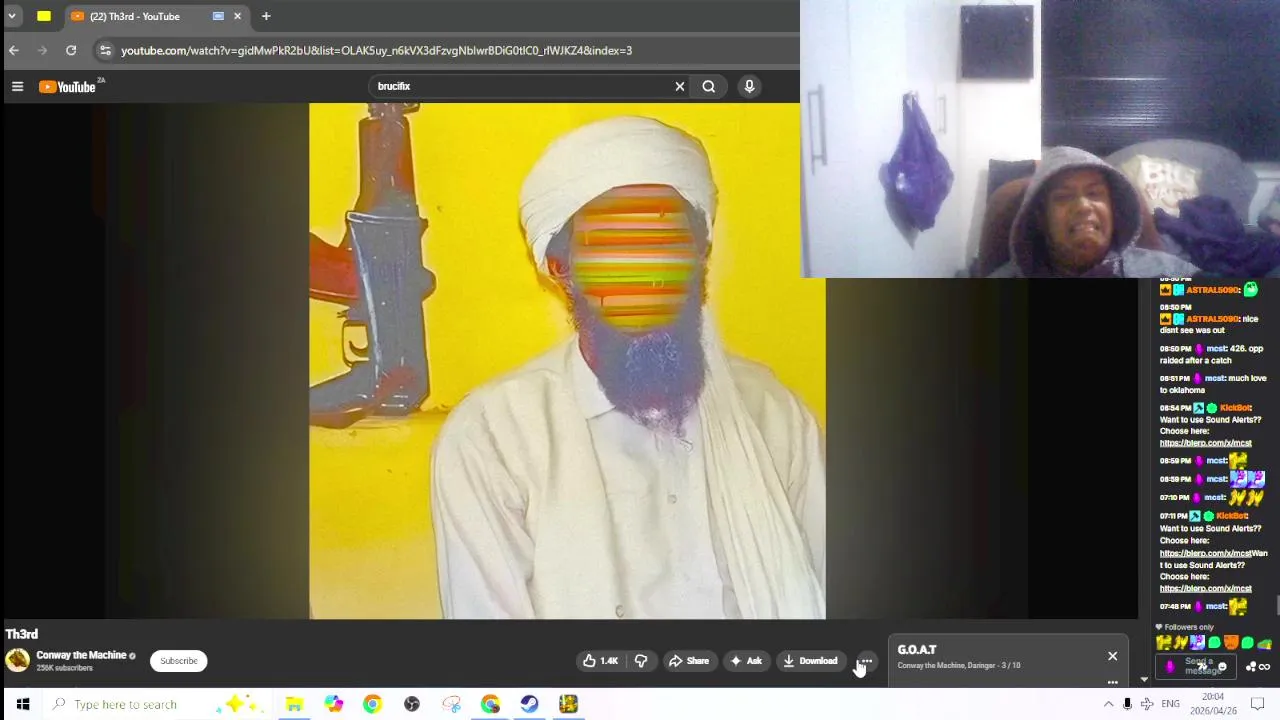Go forward in browser history
1280x720 pixels.
coord(42,50)
